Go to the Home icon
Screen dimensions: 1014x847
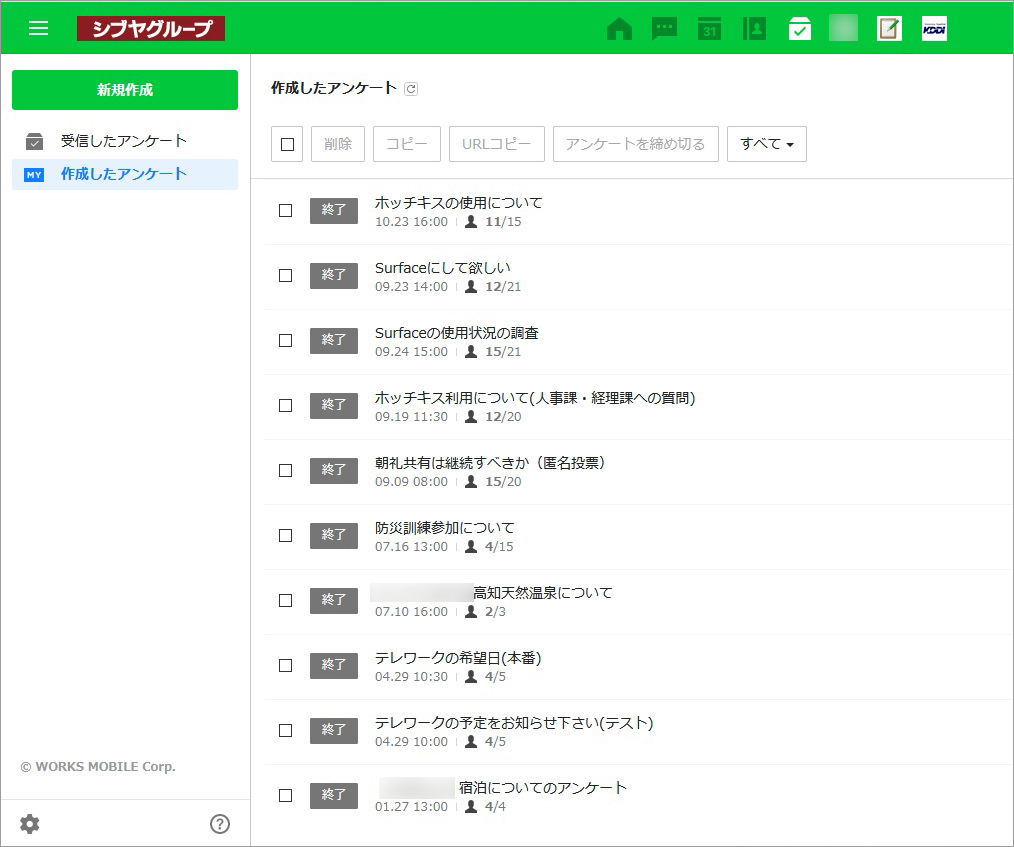[x=619, y=29]
